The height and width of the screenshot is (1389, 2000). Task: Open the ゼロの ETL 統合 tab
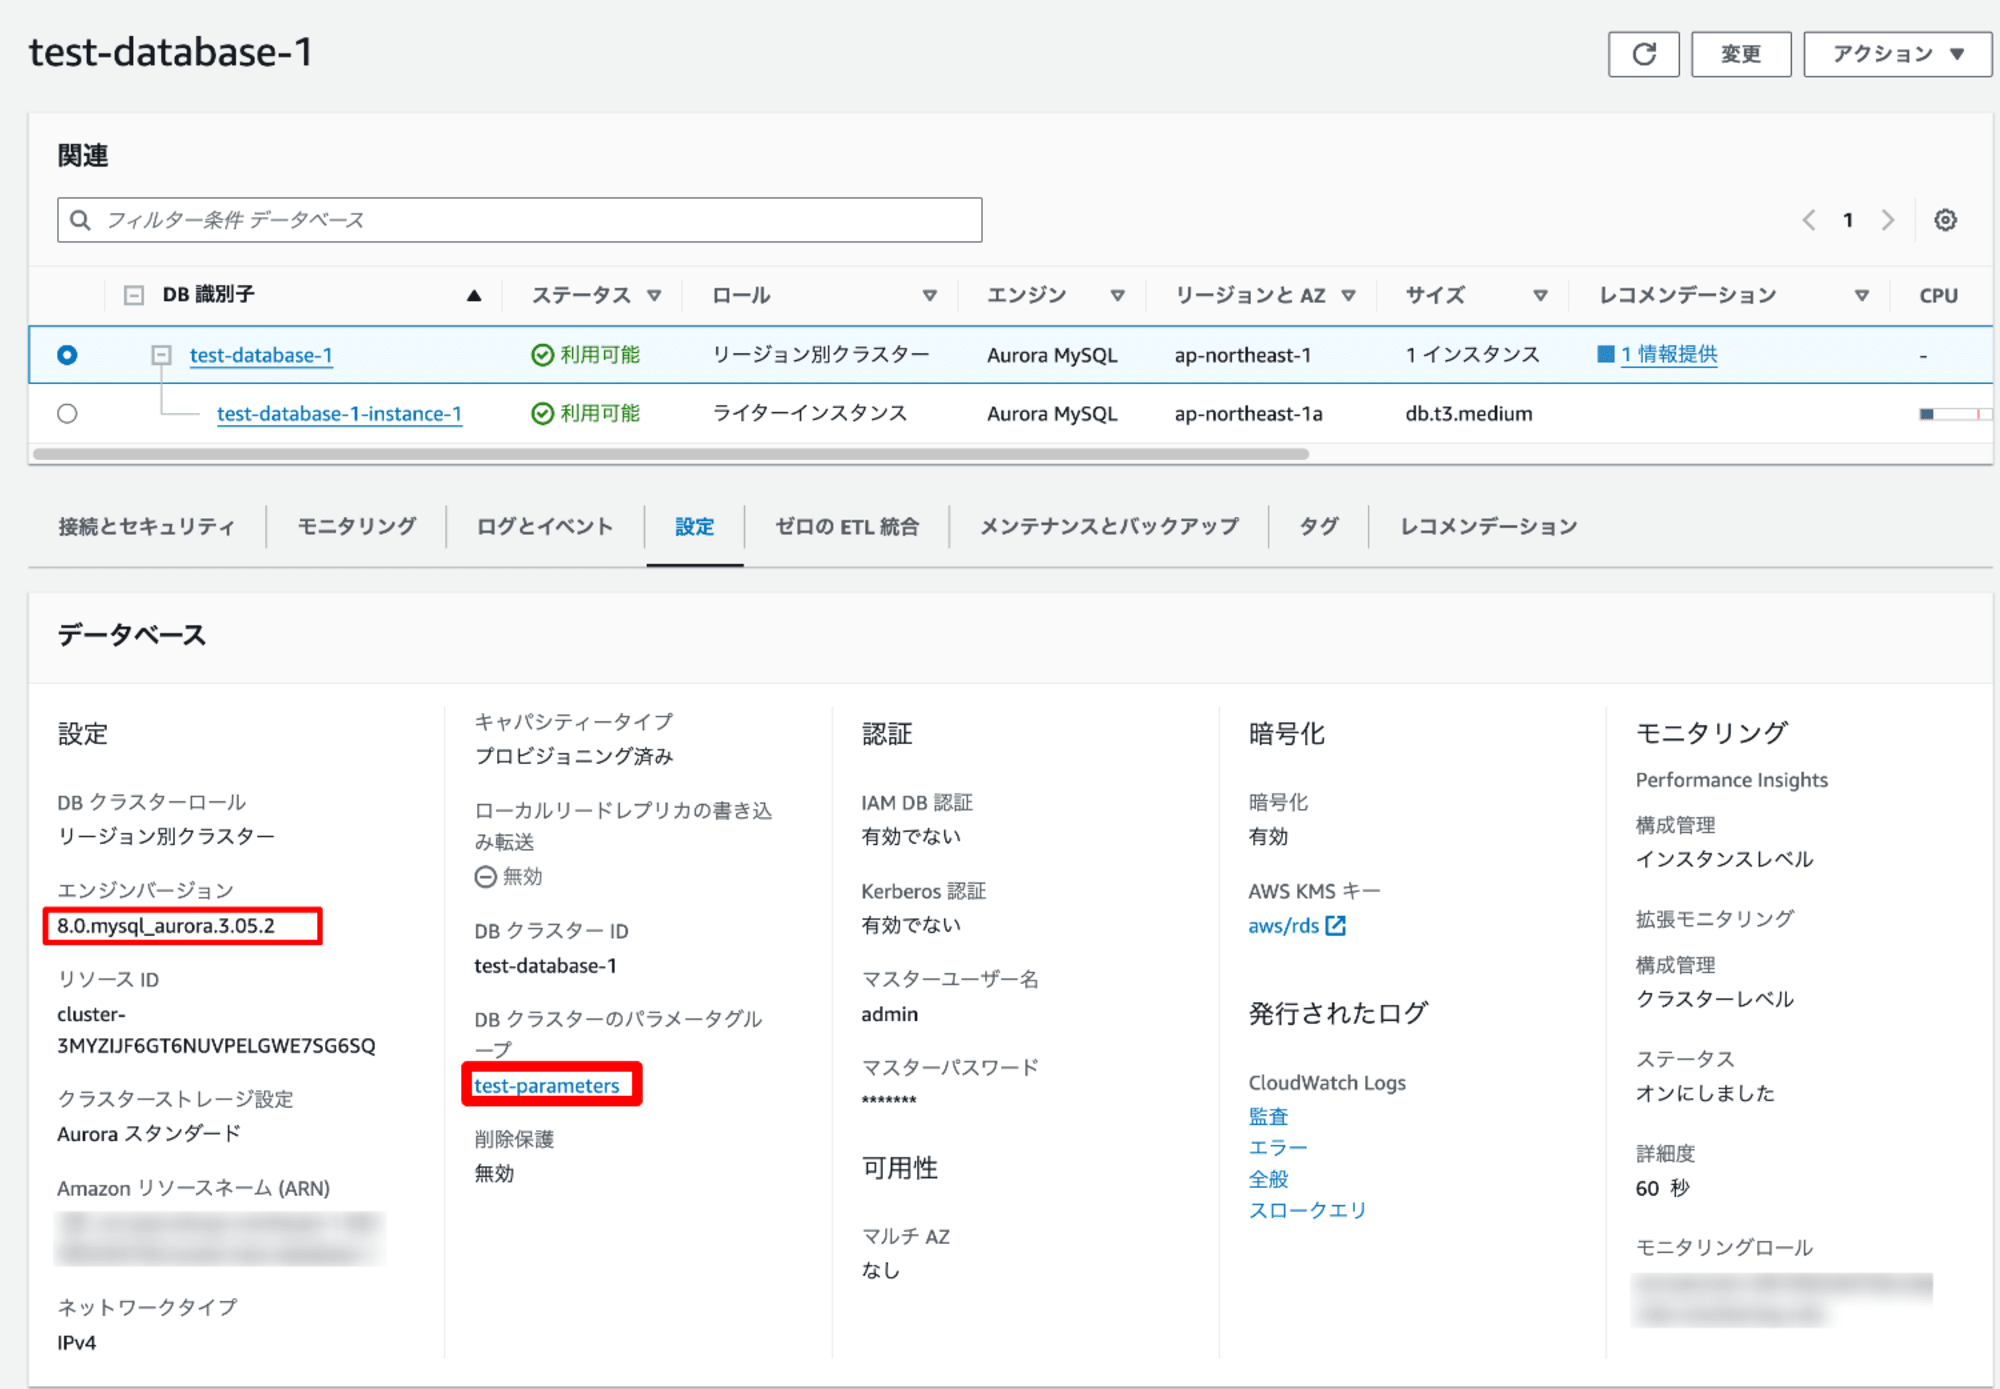pyautogui.click(x=847, y=527)
